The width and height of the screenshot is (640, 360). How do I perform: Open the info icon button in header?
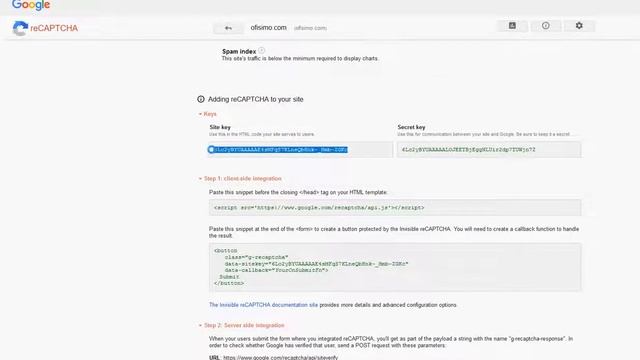(545, 26)
